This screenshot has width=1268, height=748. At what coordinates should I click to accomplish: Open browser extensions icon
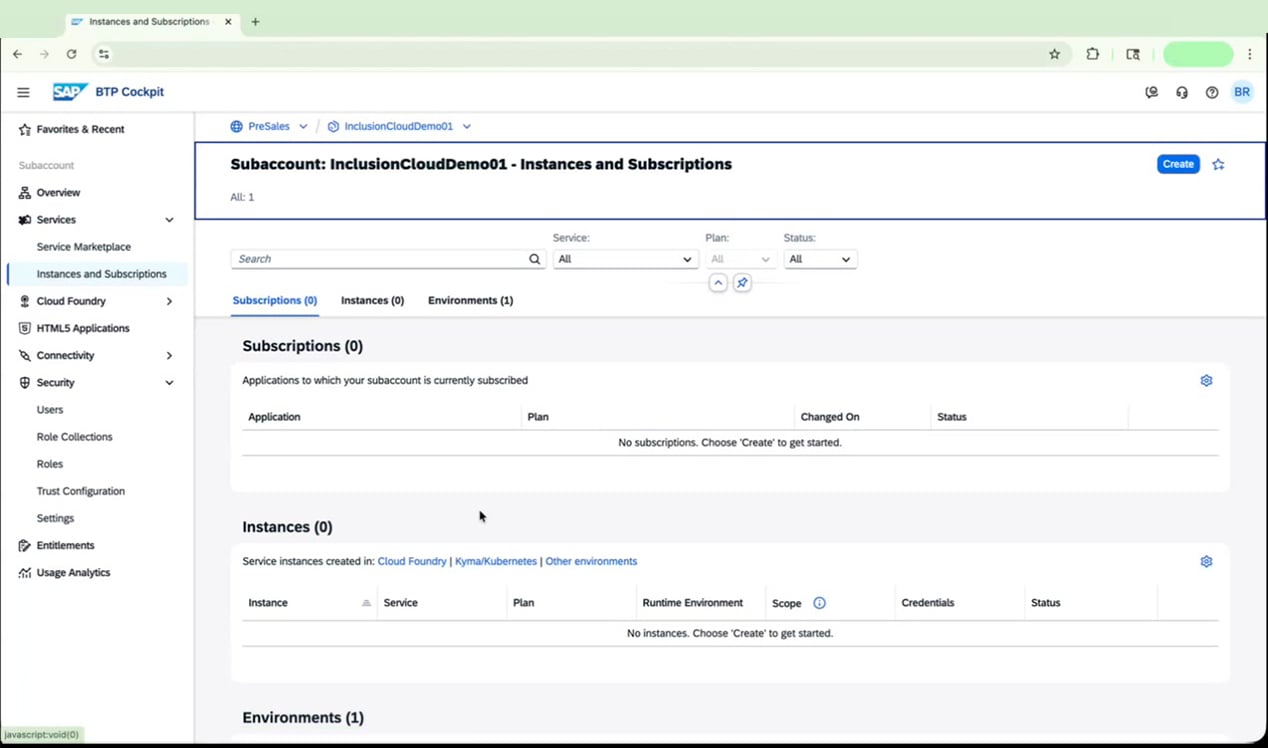click(1092, 54)
